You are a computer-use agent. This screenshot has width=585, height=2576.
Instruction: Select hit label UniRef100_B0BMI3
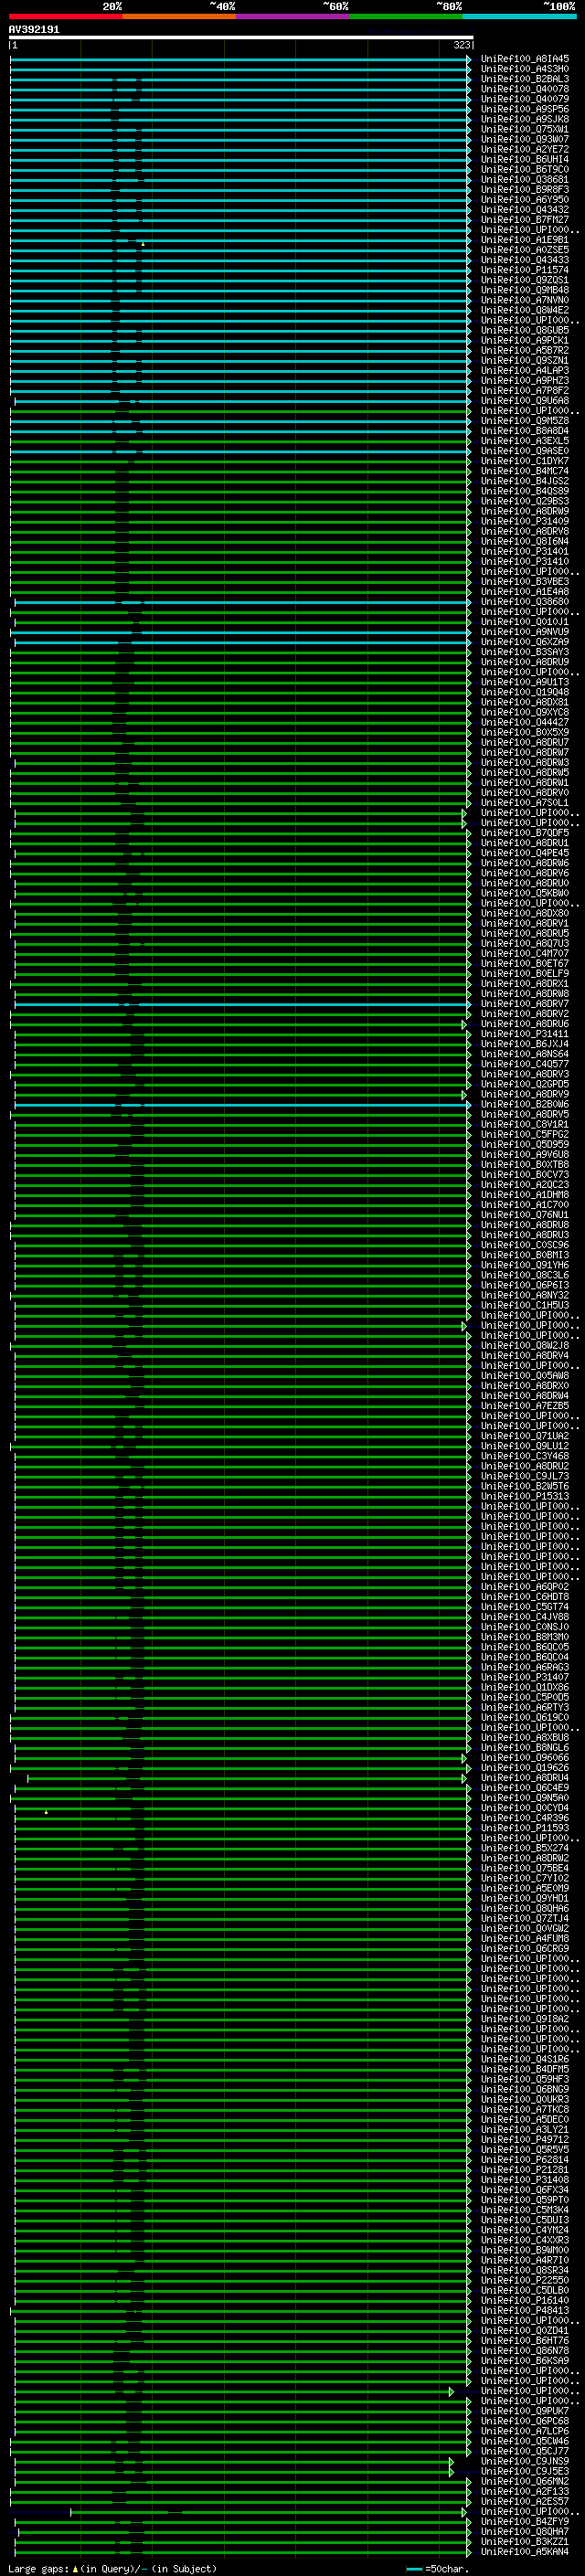pyautogui.click(x=524, y=1255)
